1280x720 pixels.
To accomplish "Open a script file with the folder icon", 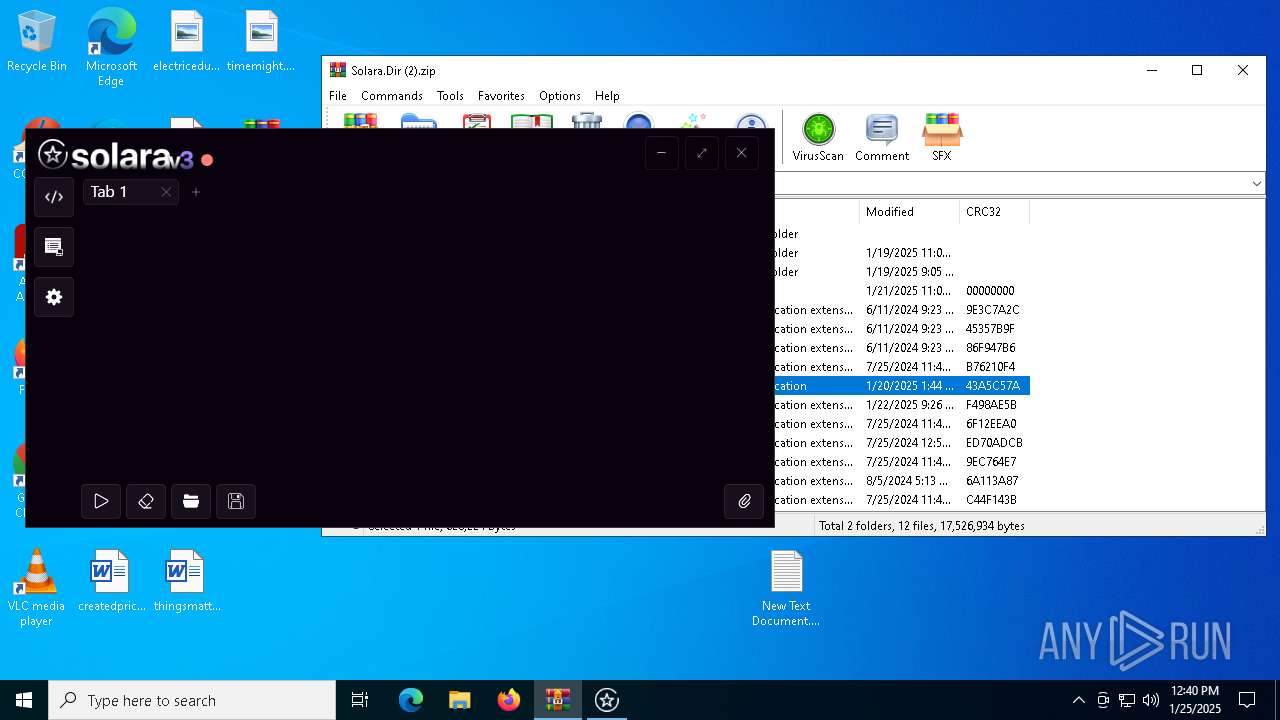I will [191, 501].
